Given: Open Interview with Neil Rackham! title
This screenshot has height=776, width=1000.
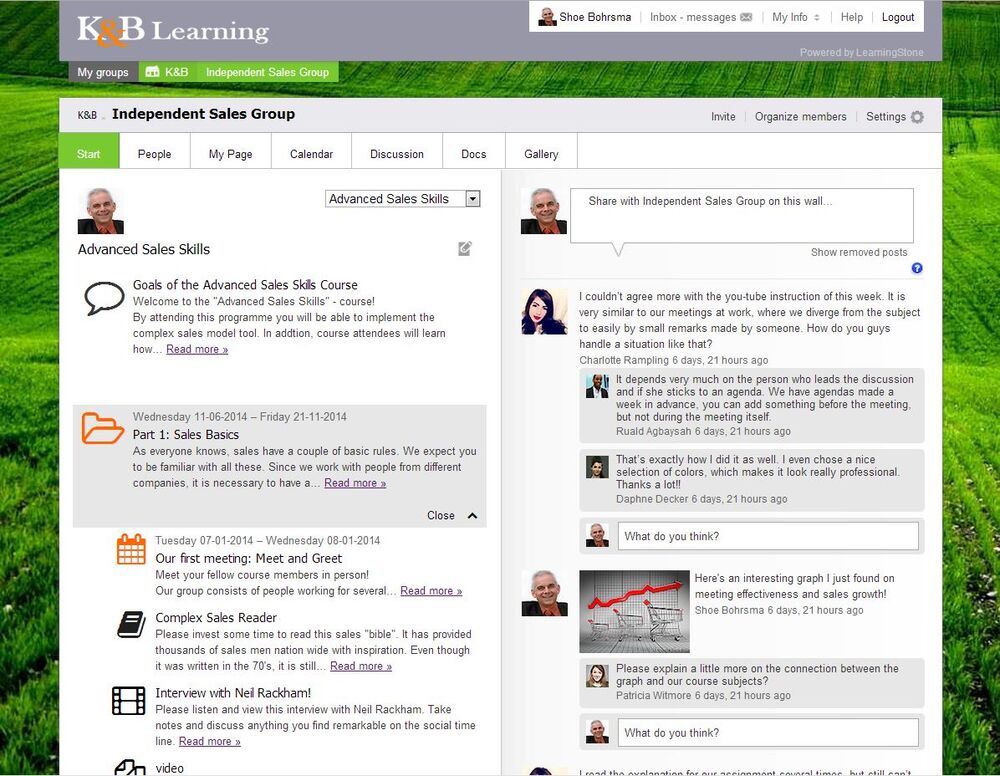Looking at the screenshot, I should 233,692.
